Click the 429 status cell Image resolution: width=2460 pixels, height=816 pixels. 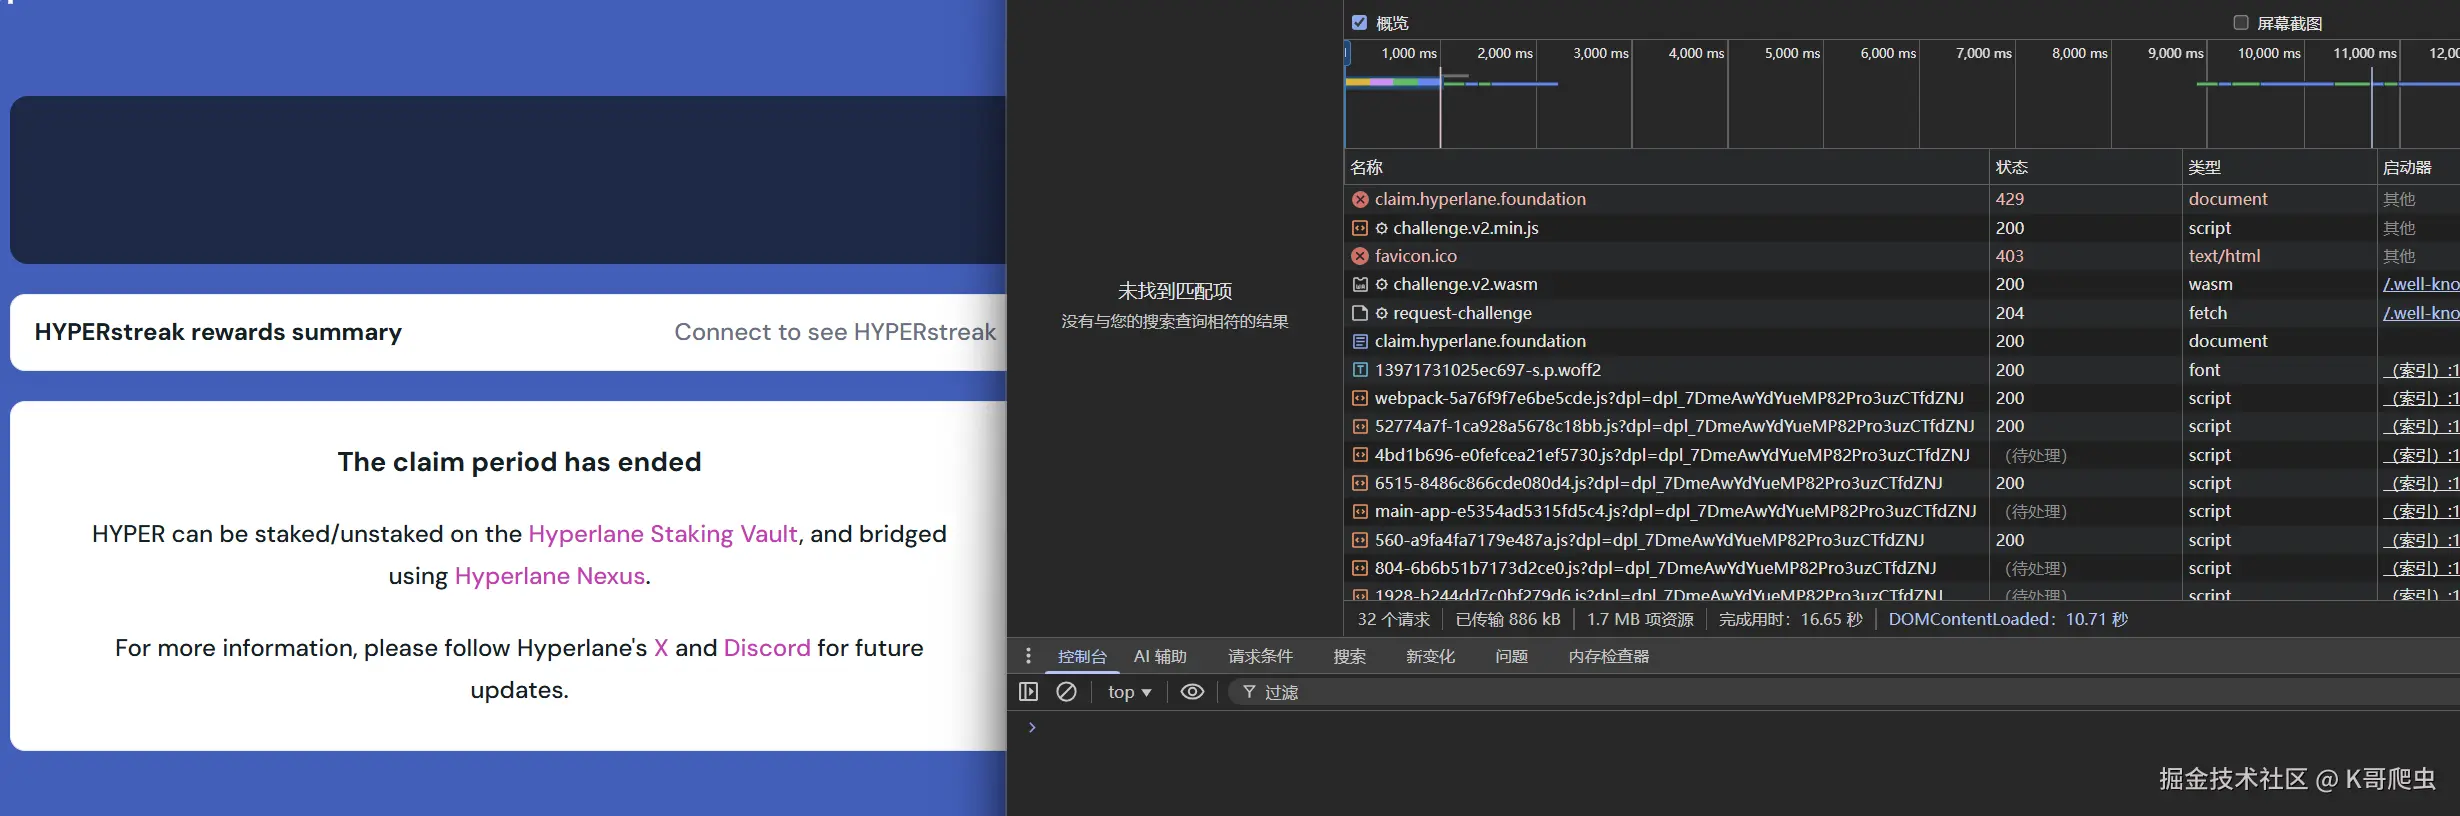coord(2010,199)
